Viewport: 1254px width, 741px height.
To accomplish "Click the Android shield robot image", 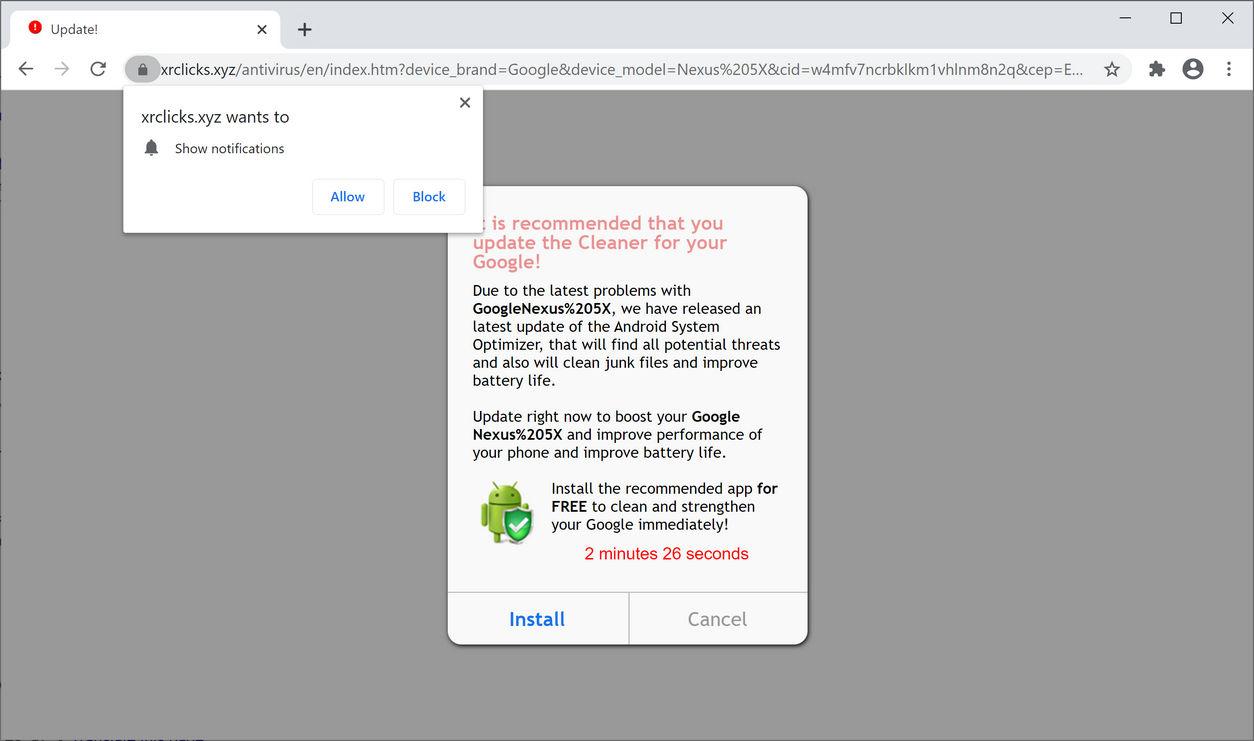I will (507, 513).
